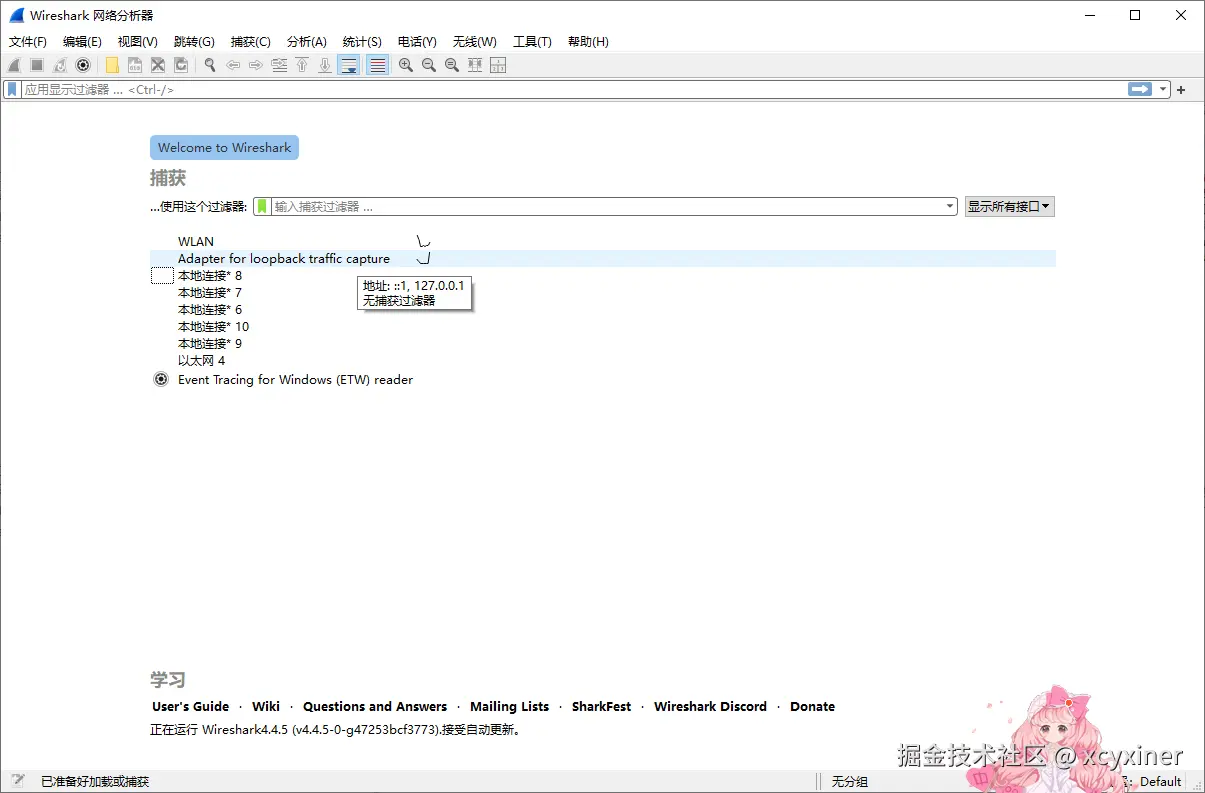Click the ETW reader gear icon
Viewport: 1205px width, 793px height.
click(x=161, y=380)
